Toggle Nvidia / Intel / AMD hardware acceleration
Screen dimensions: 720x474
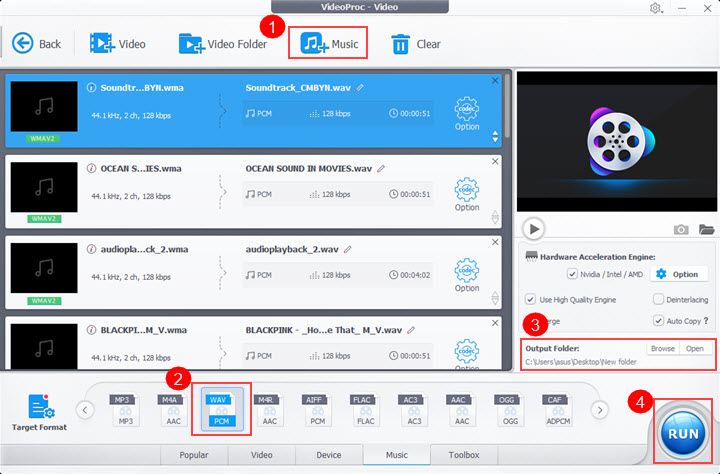(572, 274)
